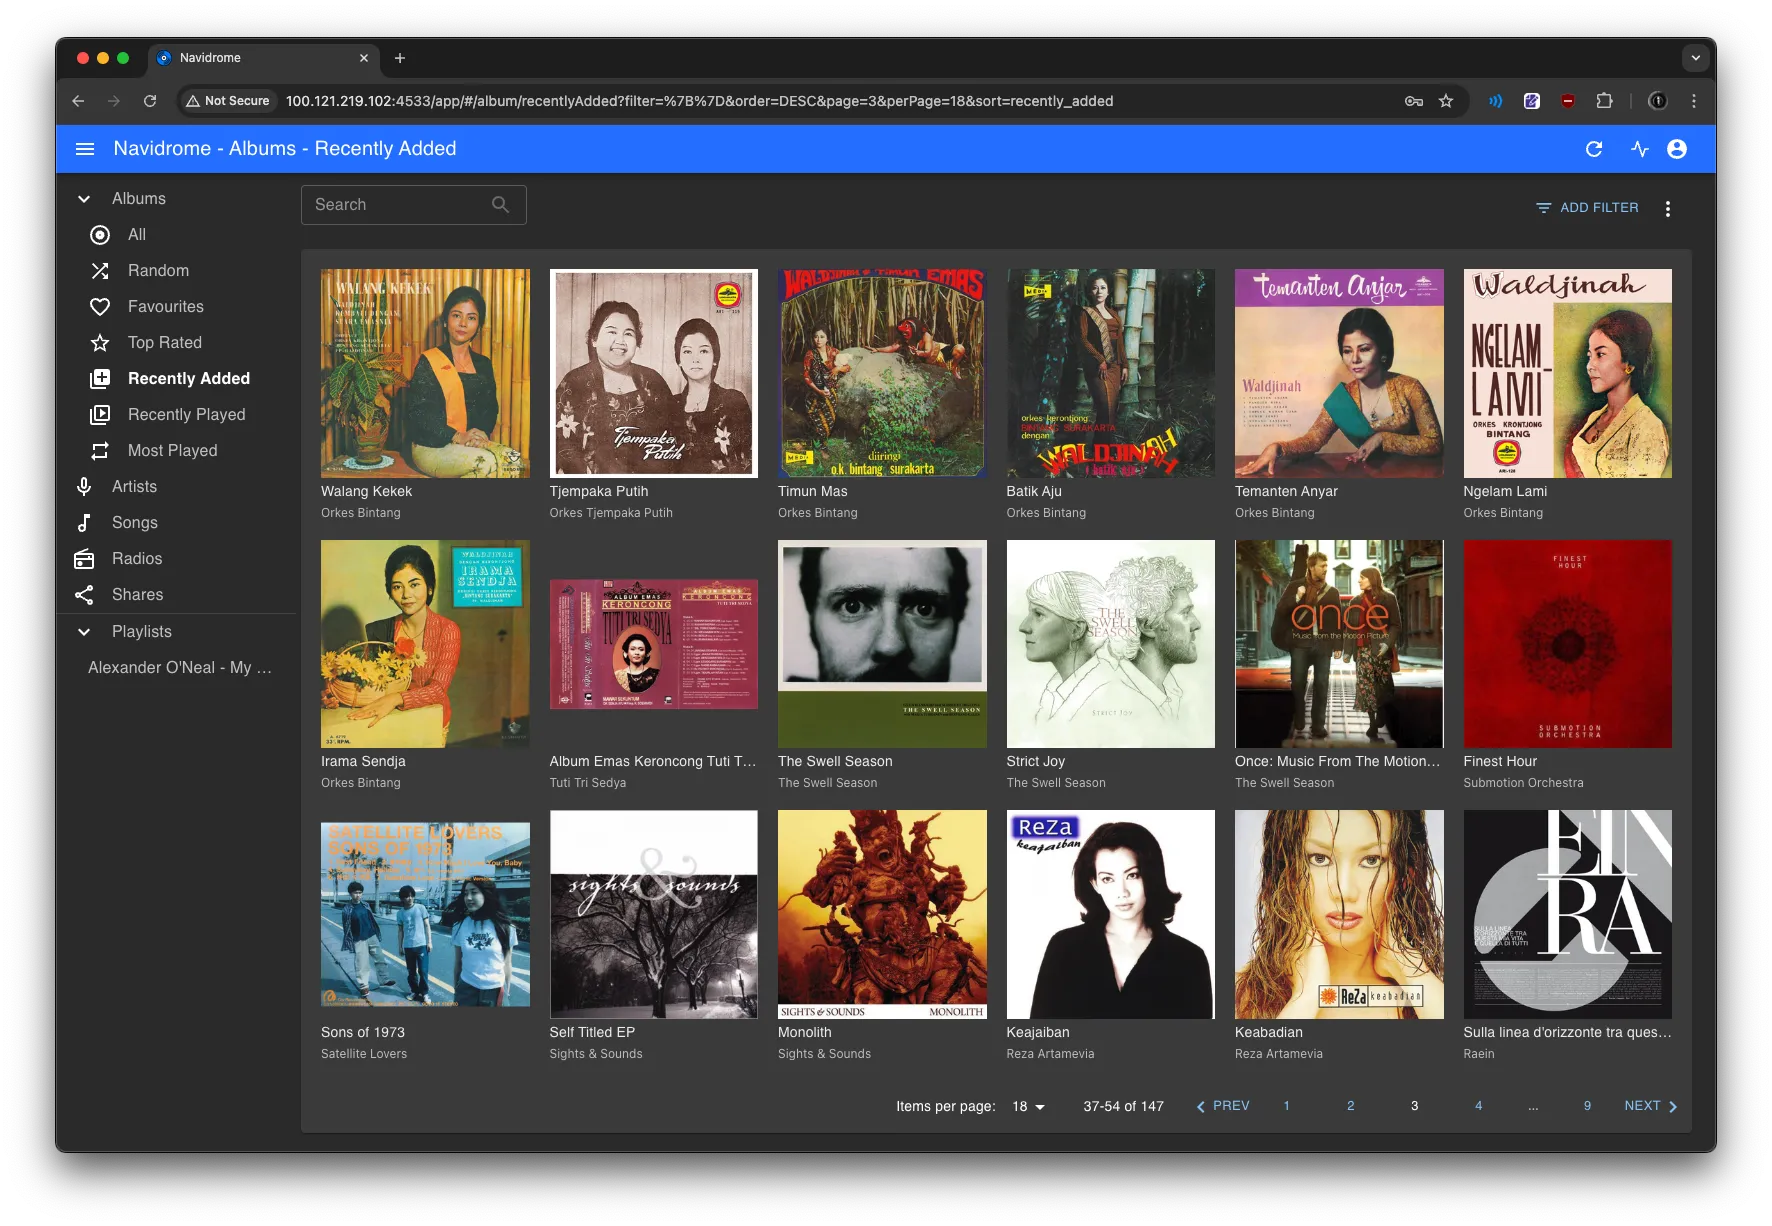Open the Keajaiban album cover

click(x=1110, y=914)
